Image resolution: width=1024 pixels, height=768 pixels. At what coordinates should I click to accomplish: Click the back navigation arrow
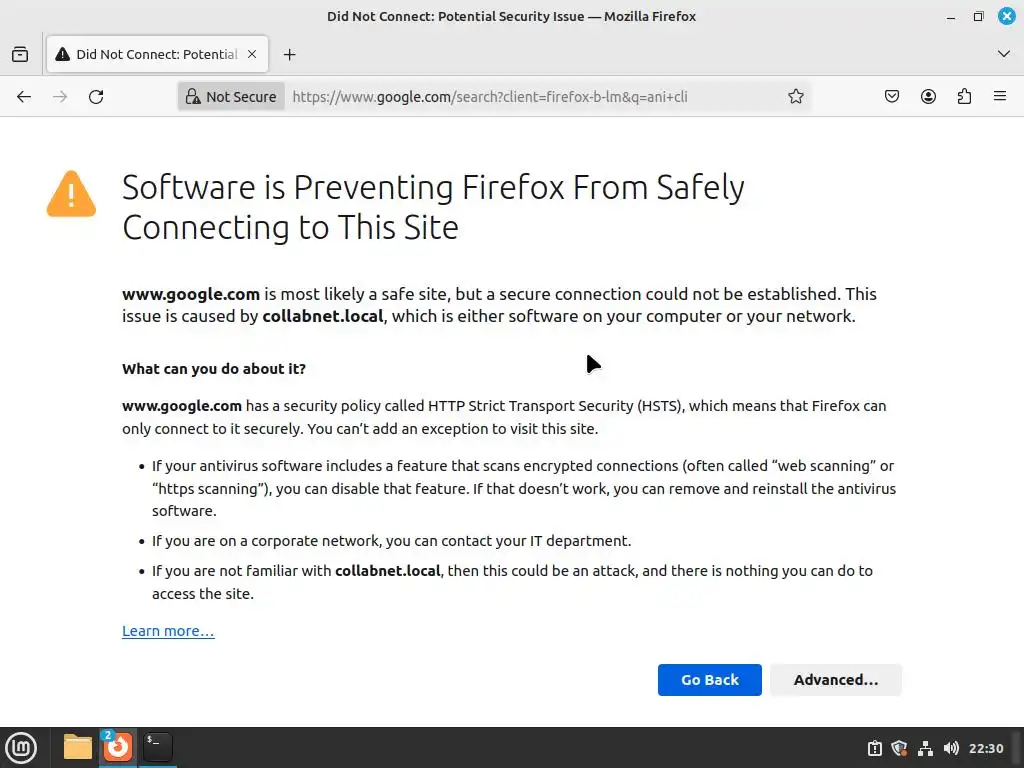point(24,97)
